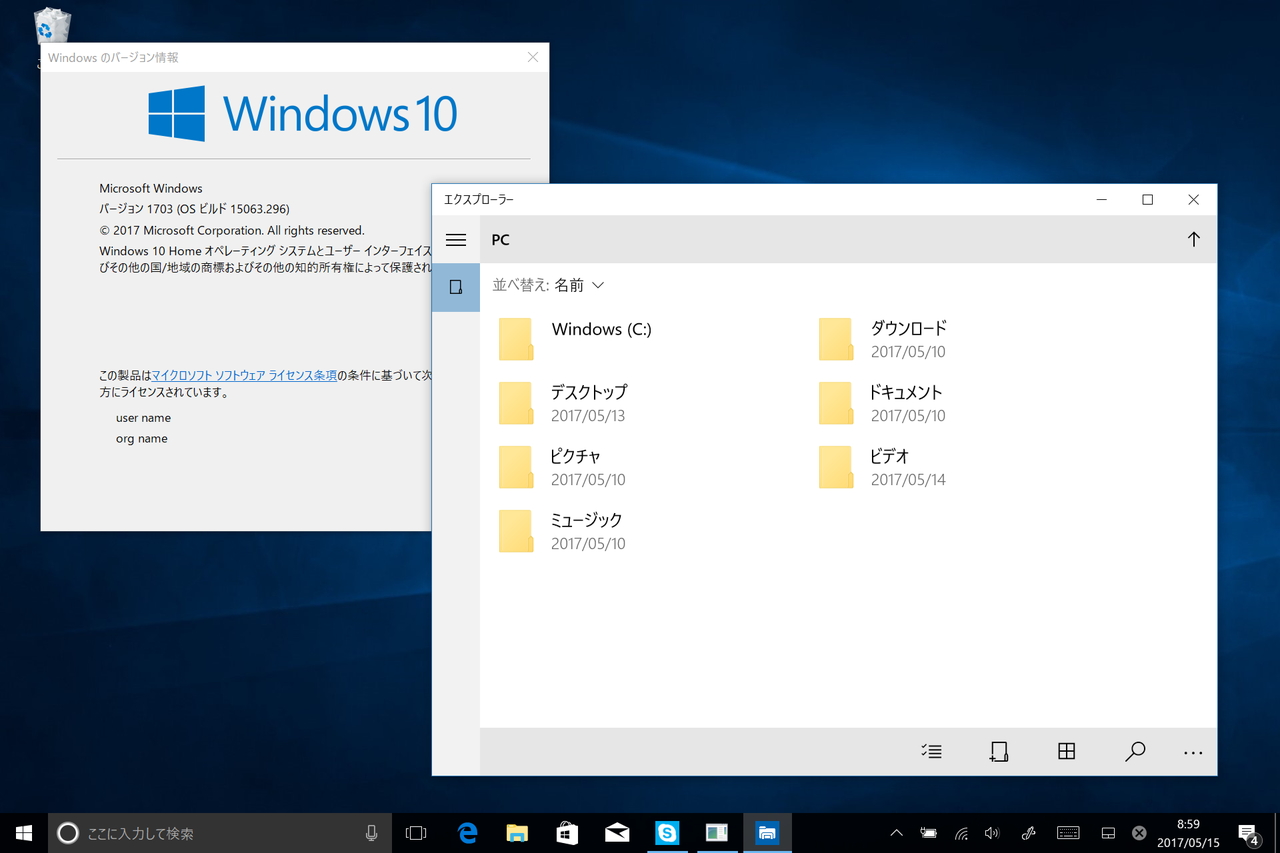Click the Windows Start button

tap(24, 832)
